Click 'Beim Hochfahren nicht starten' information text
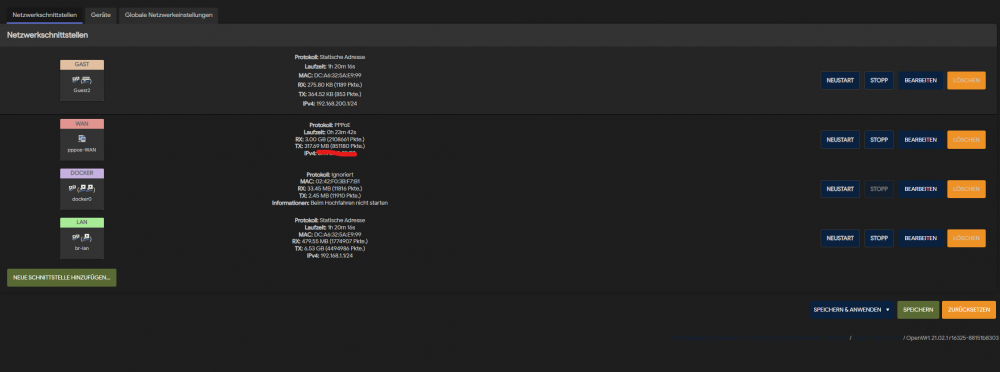The image size is (1000, 372). click(349, 203)
